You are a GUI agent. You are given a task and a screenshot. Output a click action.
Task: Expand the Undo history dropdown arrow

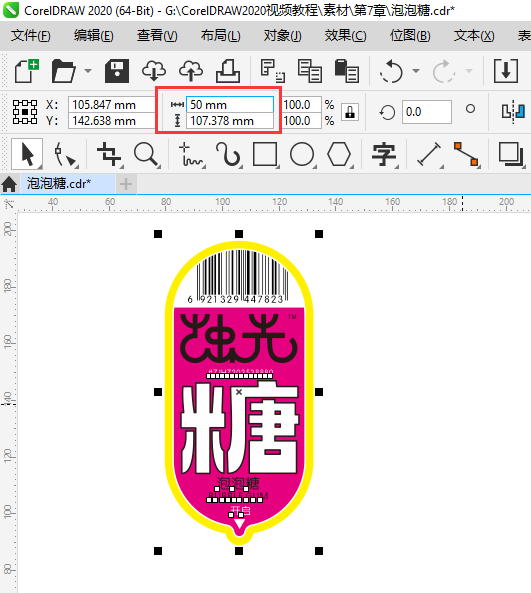pyautogui.click(x=416, y=71)
